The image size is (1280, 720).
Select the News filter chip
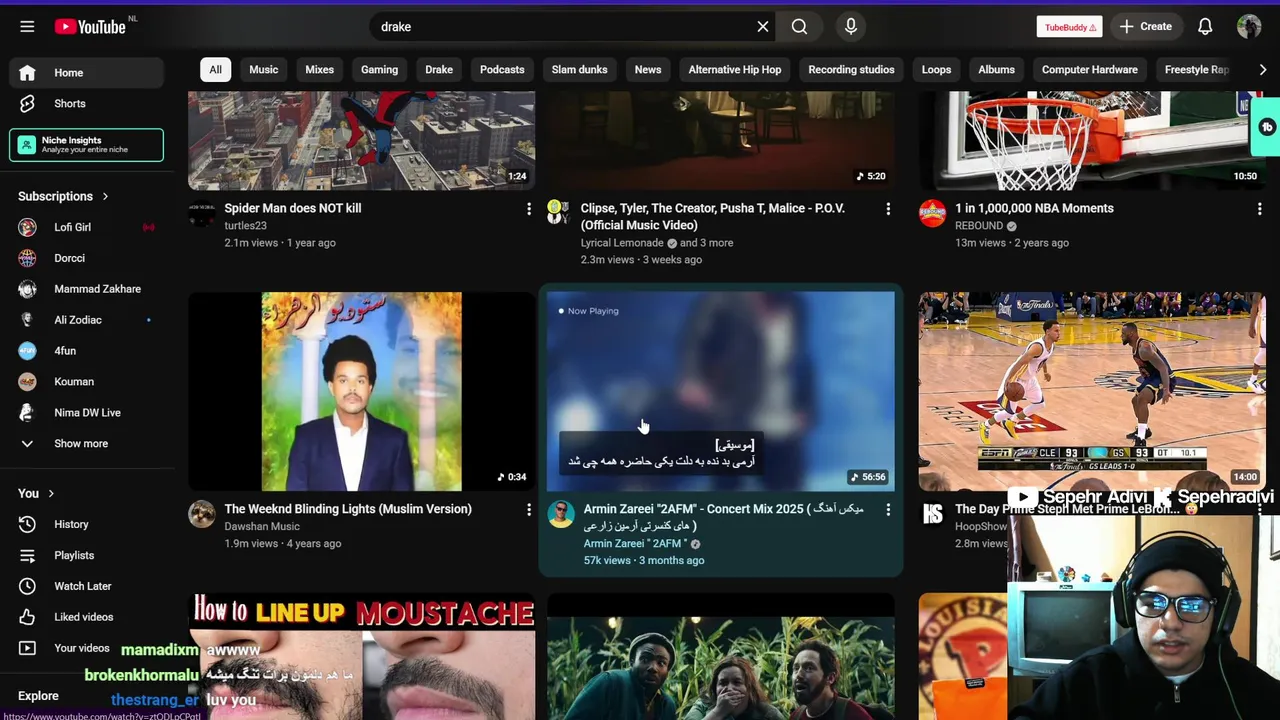(x=648, y=69)
